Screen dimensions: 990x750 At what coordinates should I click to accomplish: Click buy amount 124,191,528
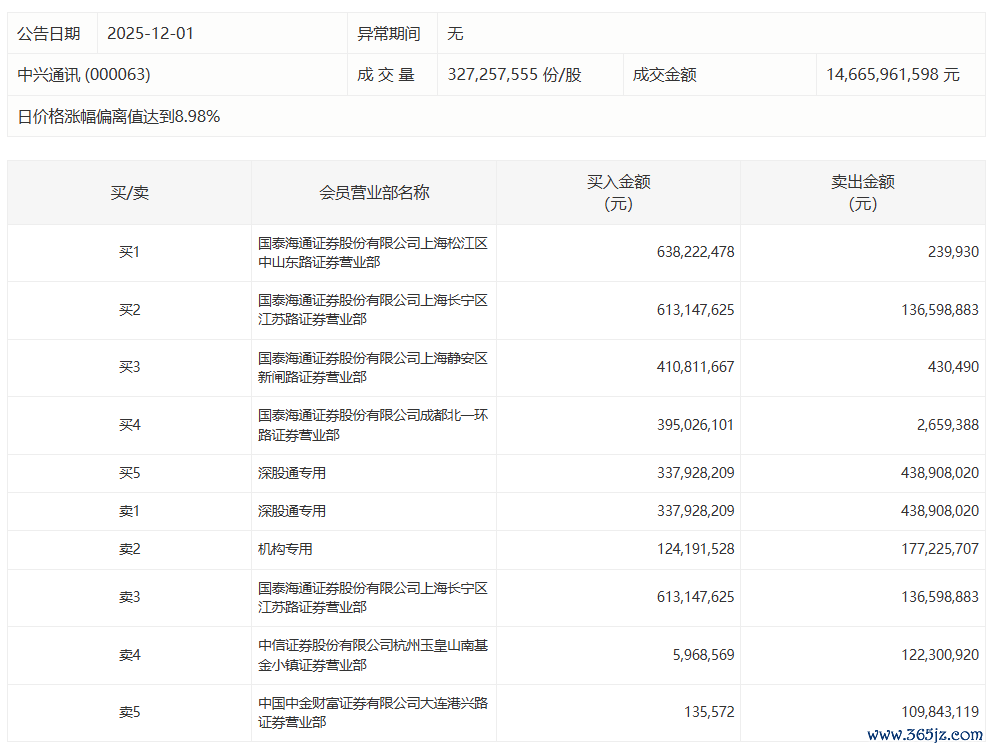(x=695, y=549)
